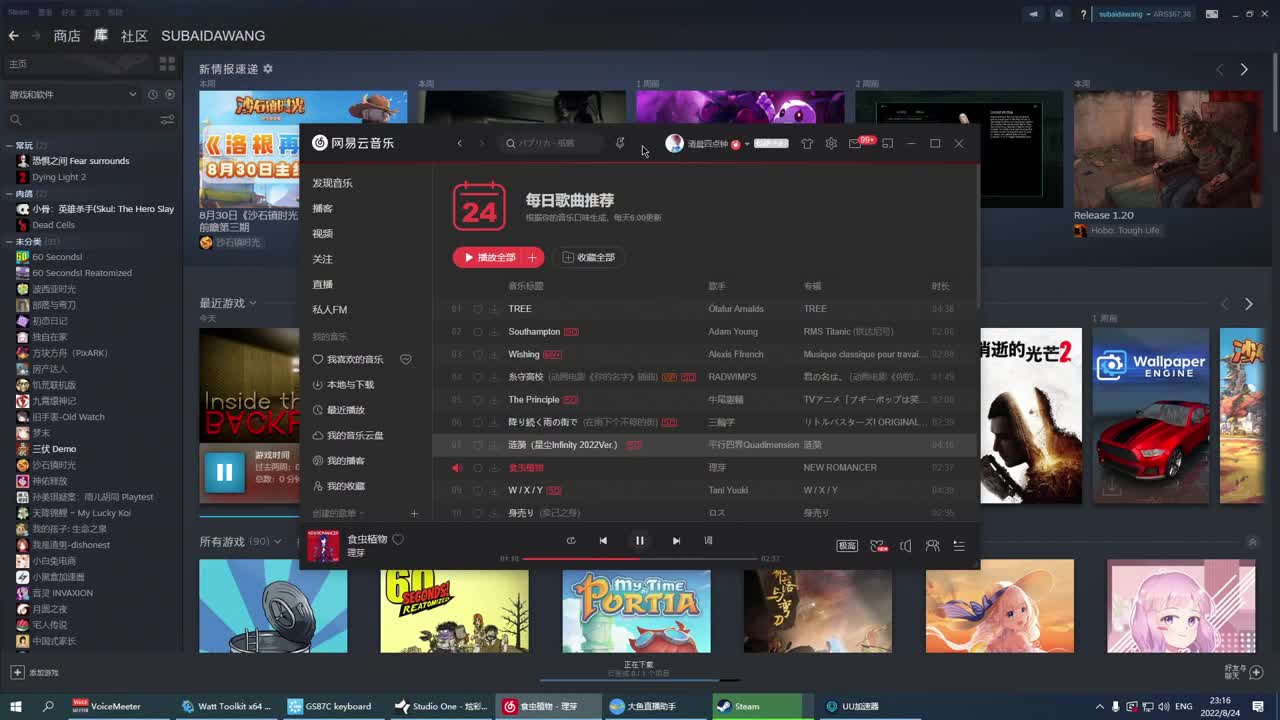Click the 收藏全部 collect all button

(x=589, y=257)
